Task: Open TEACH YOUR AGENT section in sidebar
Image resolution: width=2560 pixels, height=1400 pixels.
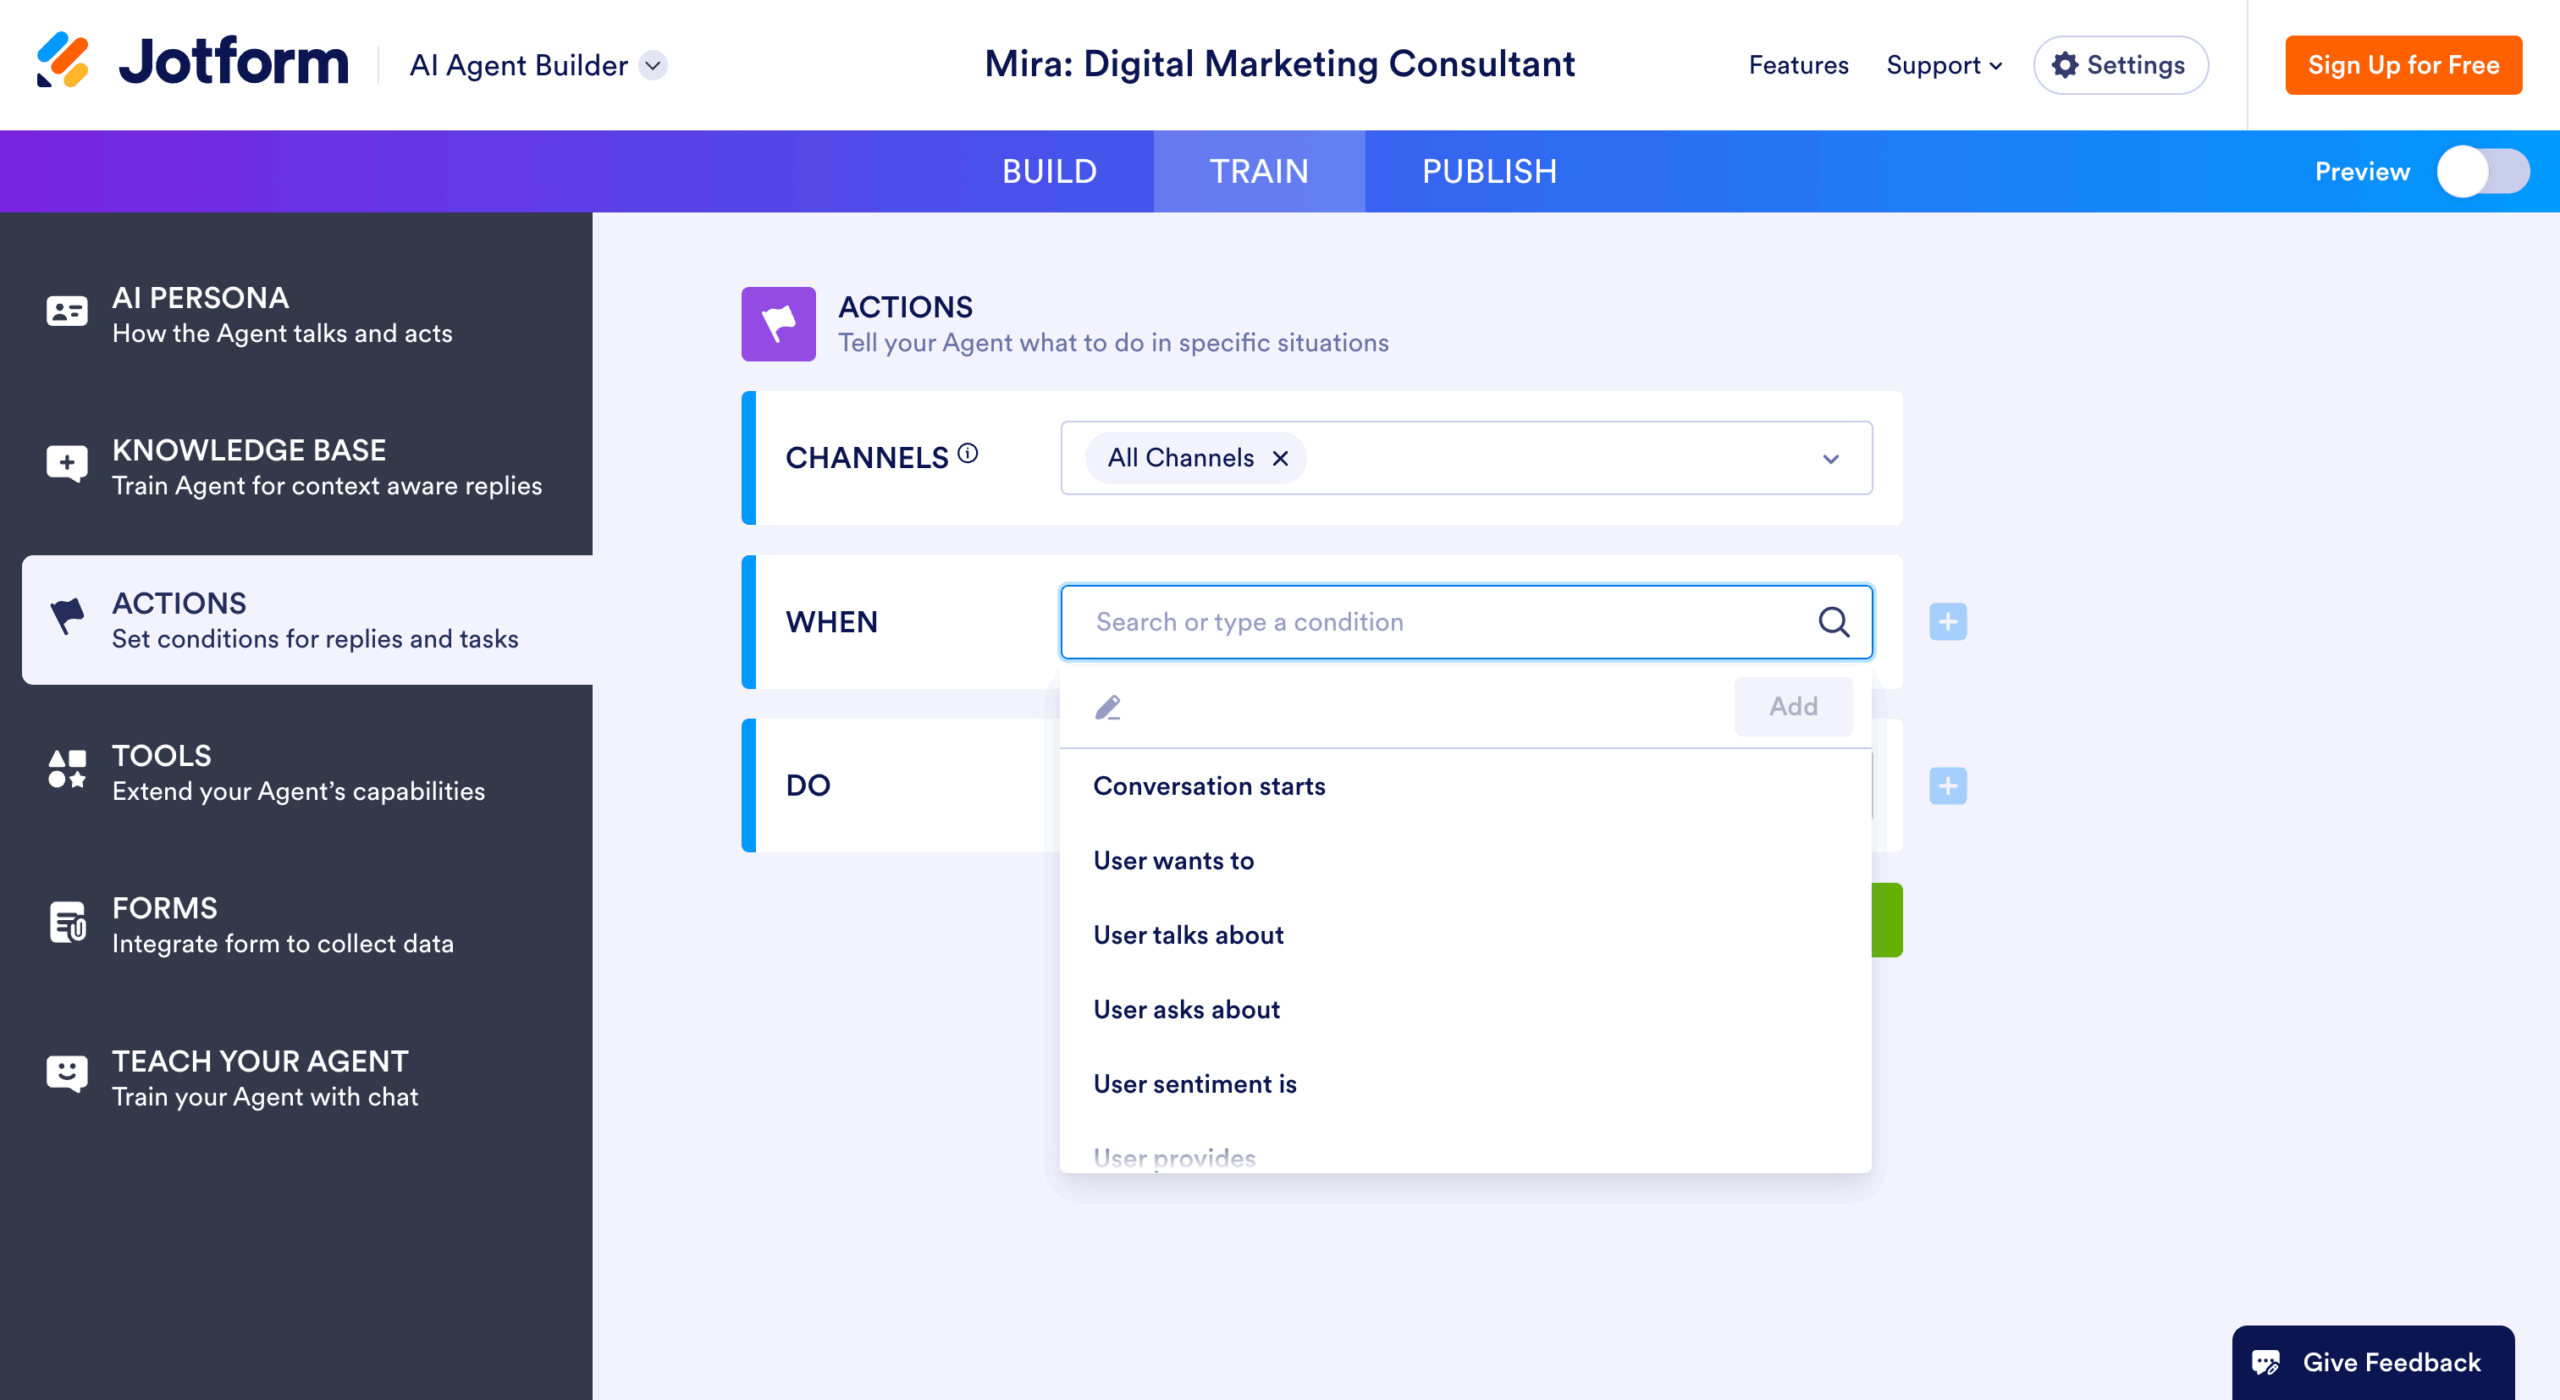Action: 296,1078
